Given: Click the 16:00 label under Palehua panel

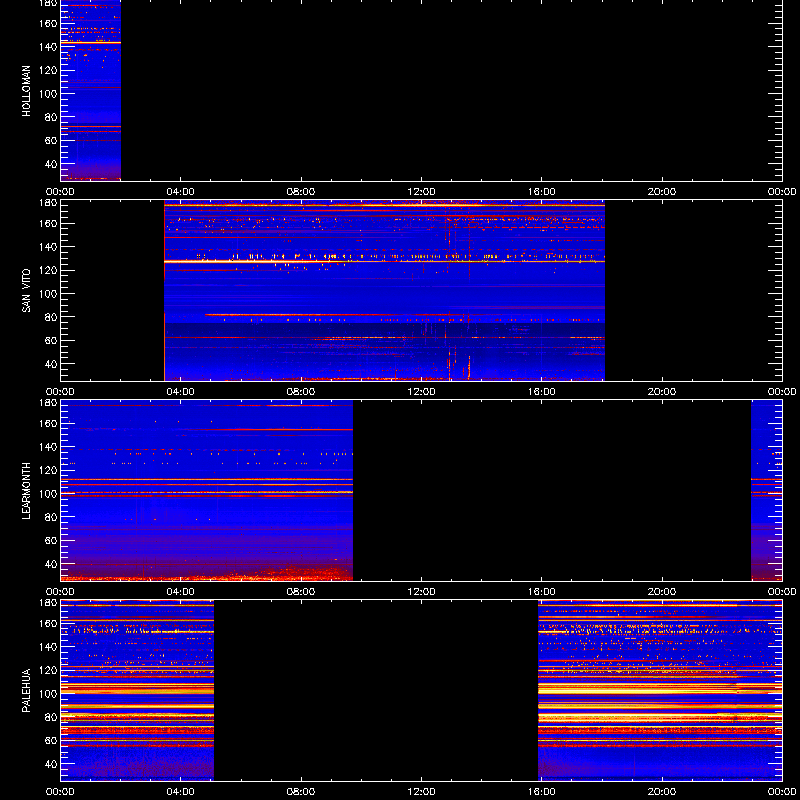Looking at the screenshot, I should point(541,792).
